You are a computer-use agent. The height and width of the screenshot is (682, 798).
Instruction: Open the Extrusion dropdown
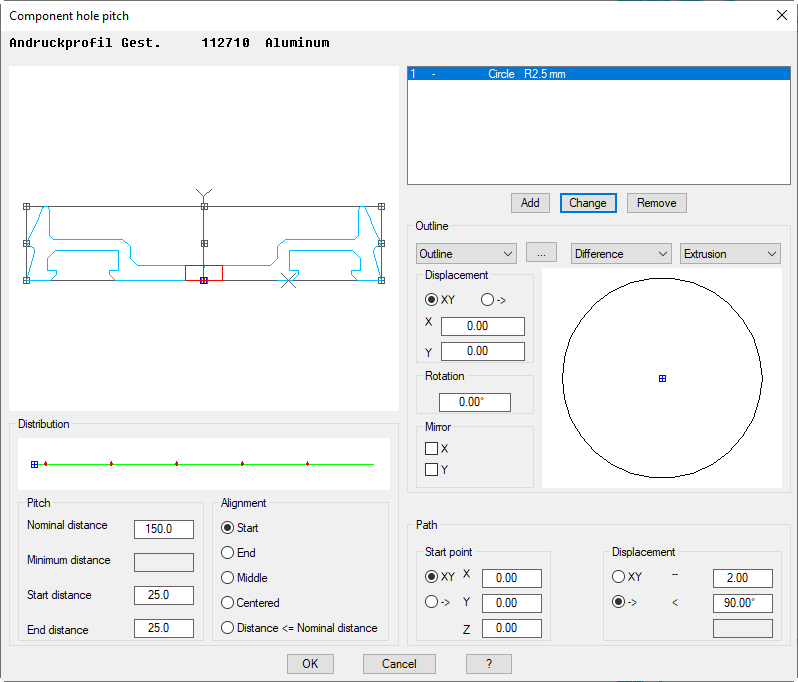[x=729, y=254]
